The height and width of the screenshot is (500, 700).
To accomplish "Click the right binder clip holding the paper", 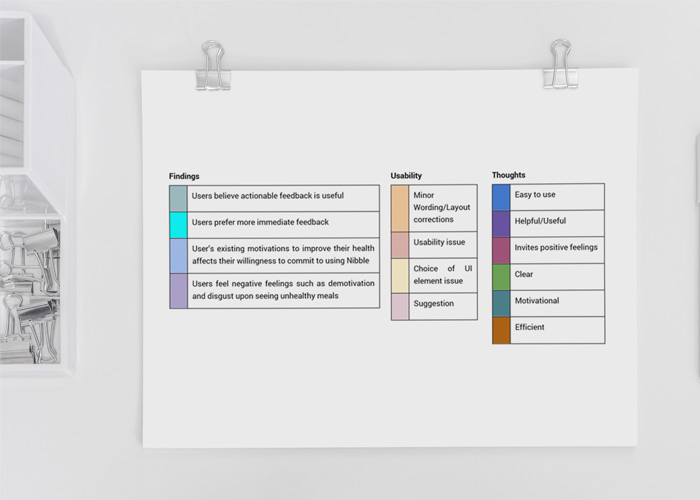I will (x=560, y=64).
